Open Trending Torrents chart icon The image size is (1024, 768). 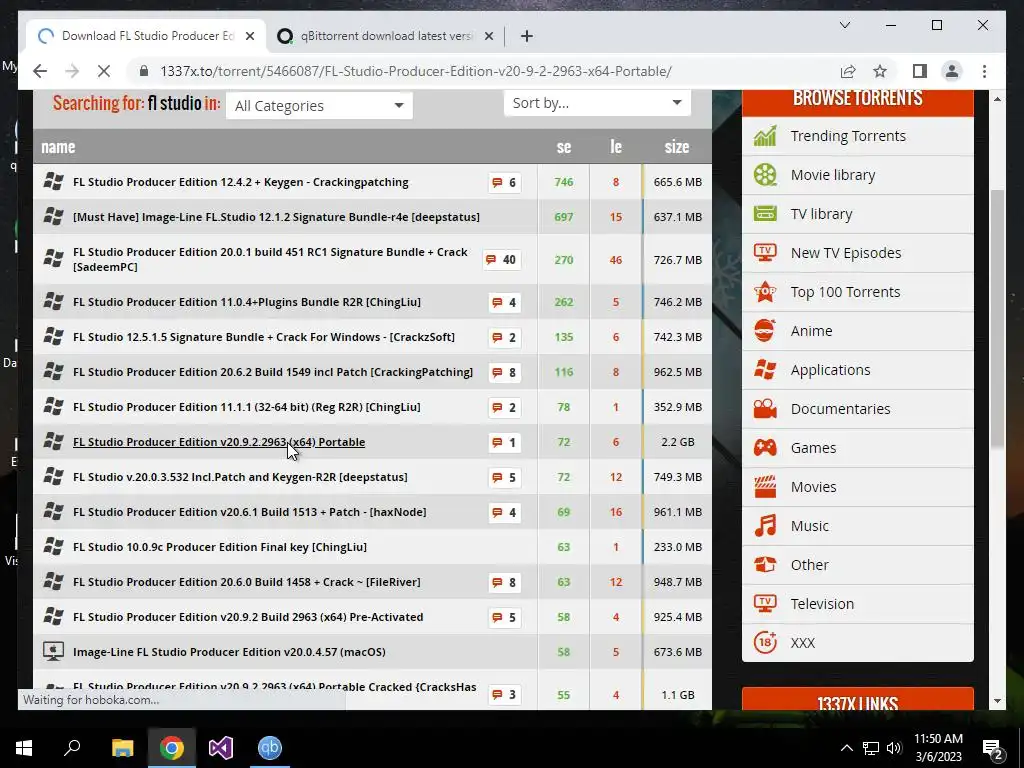coord(765,136)
